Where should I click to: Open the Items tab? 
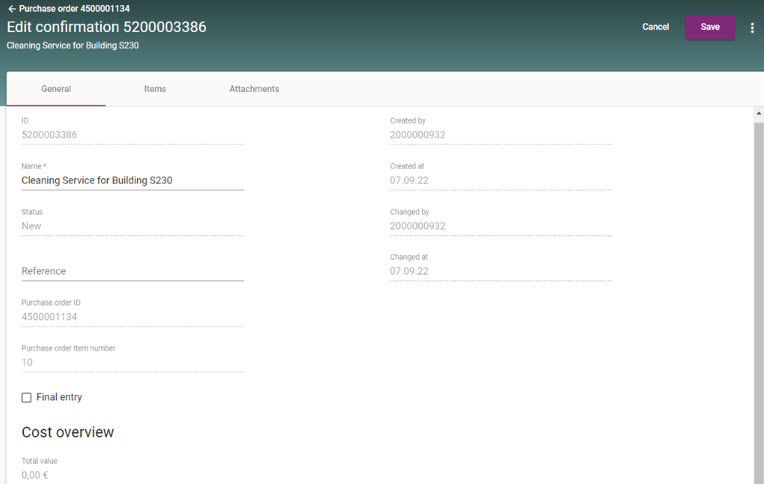(x=155, y=89)
